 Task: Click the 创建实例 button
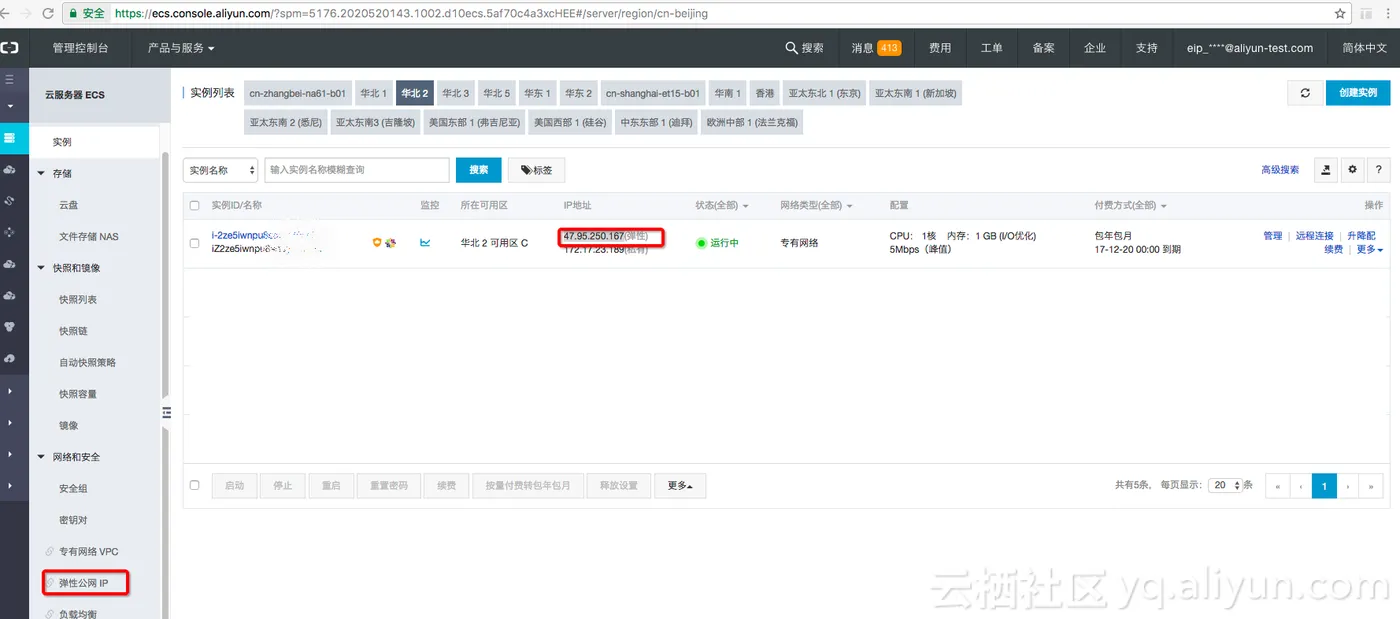(x=1358, y=93)
